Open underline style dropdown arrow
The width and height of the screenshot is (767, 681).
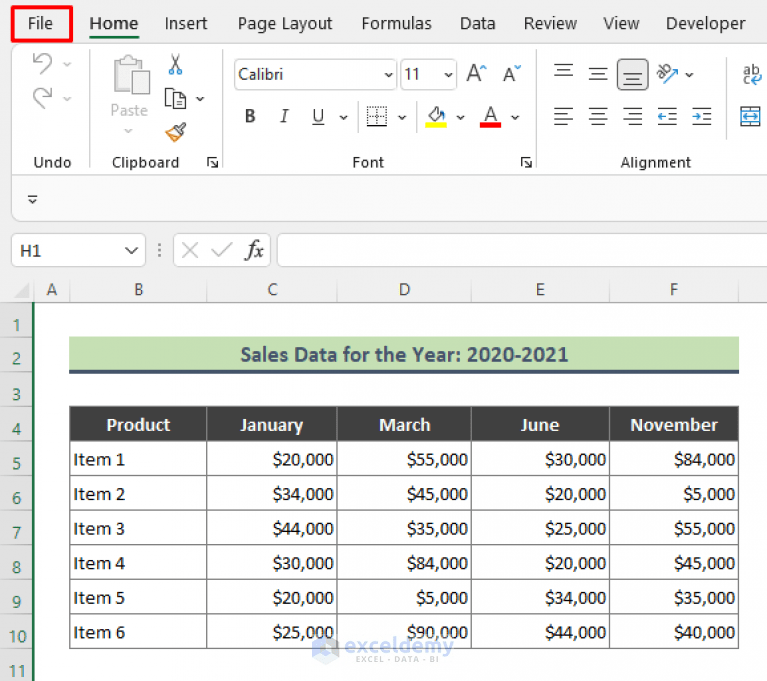click(344, 117)
